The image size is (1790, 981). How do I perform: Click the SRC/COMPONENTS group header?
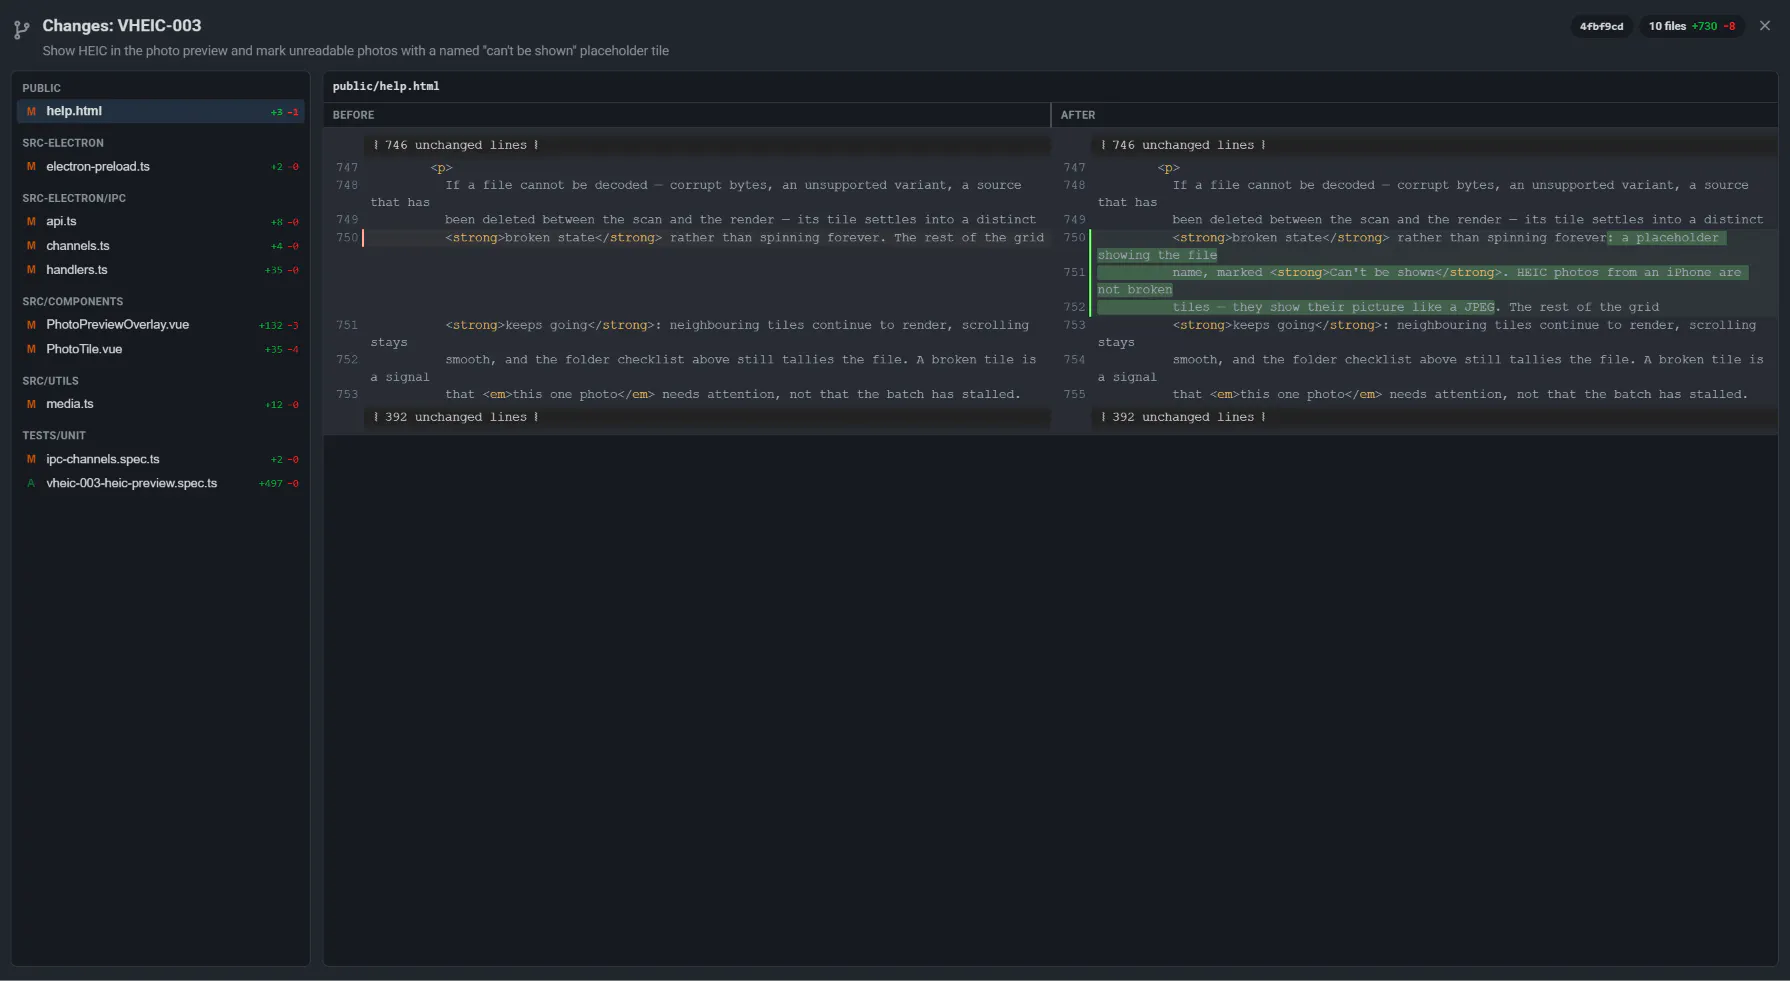point(73,301)
